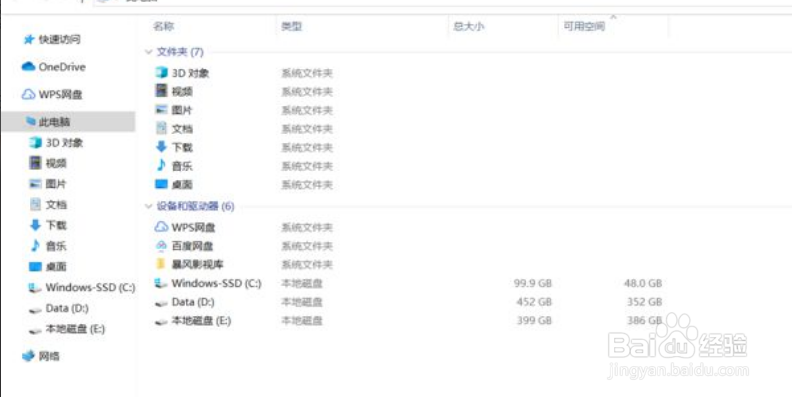Click the 文件夹 (7) group label
Image resolution: width=792 pixels, height=397 pixels.
180,52
